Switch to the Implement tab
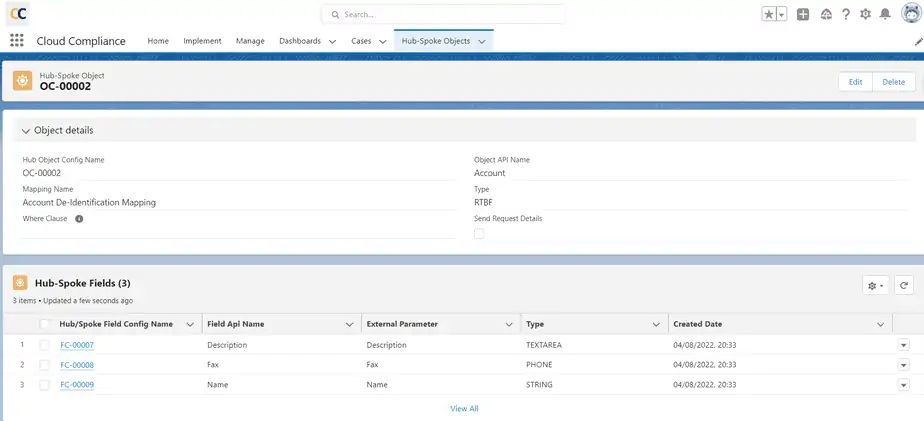The width and height of the screenshot is (924, 421). 202,41
